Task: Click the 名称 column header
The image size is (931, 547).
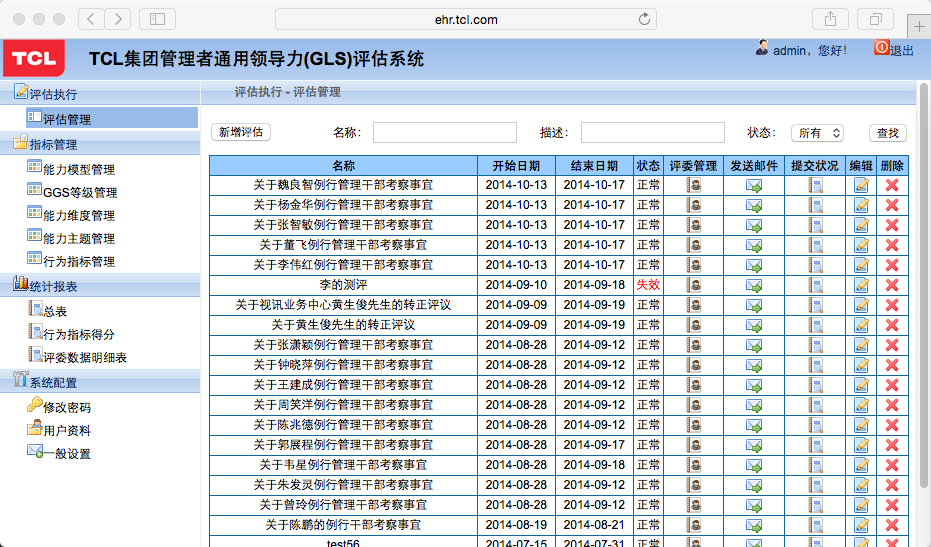Action: (x=343, y=166)
